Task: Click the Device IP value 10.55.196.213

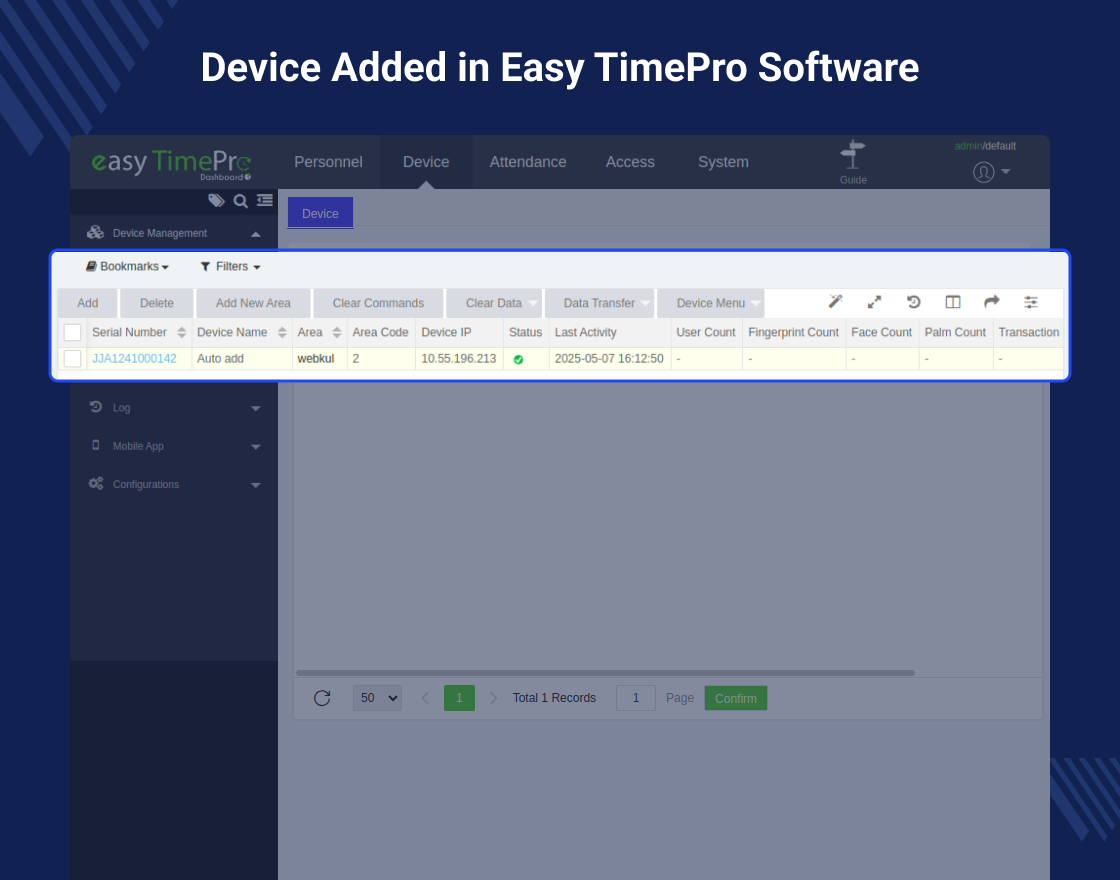Action: pos(459,359)
